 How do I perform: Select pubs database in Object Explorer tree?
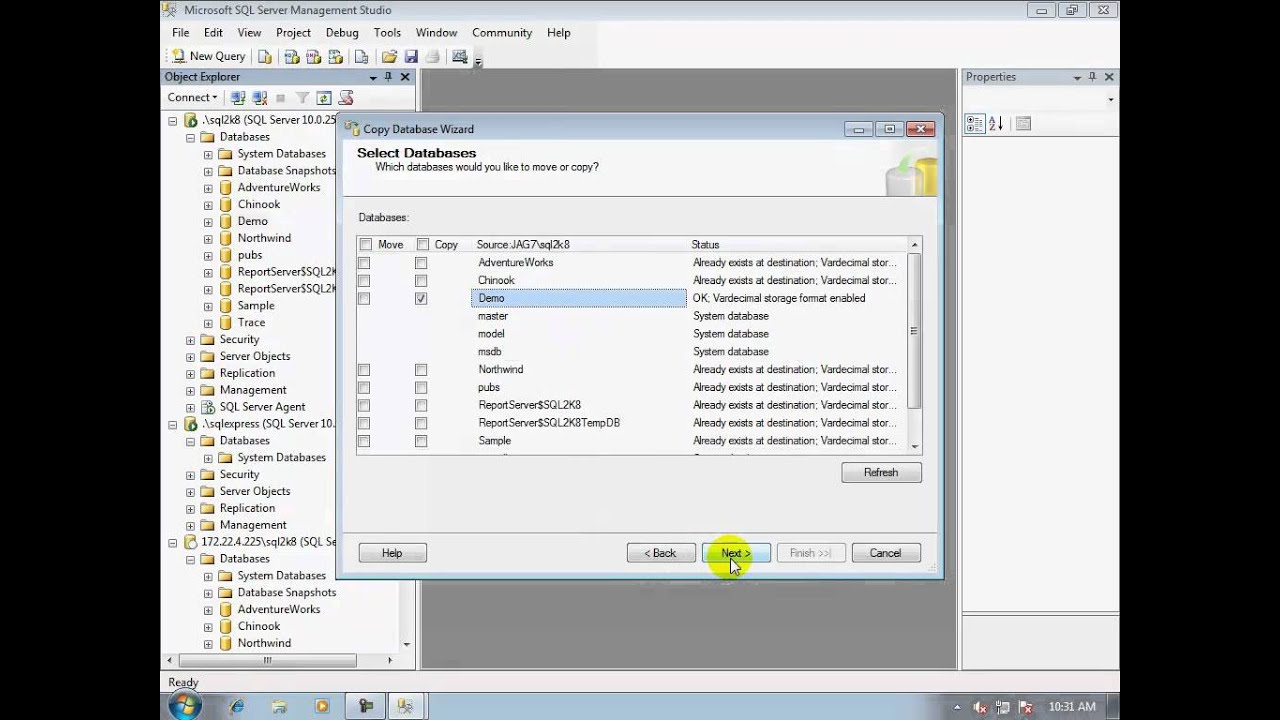tap(250, 255)
